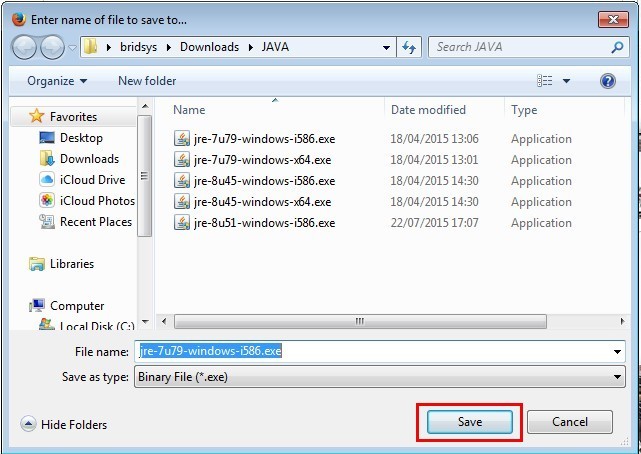Select file jre-8u51-windows-i586.exe
The image size is (641, 454).
coord(264,223)
